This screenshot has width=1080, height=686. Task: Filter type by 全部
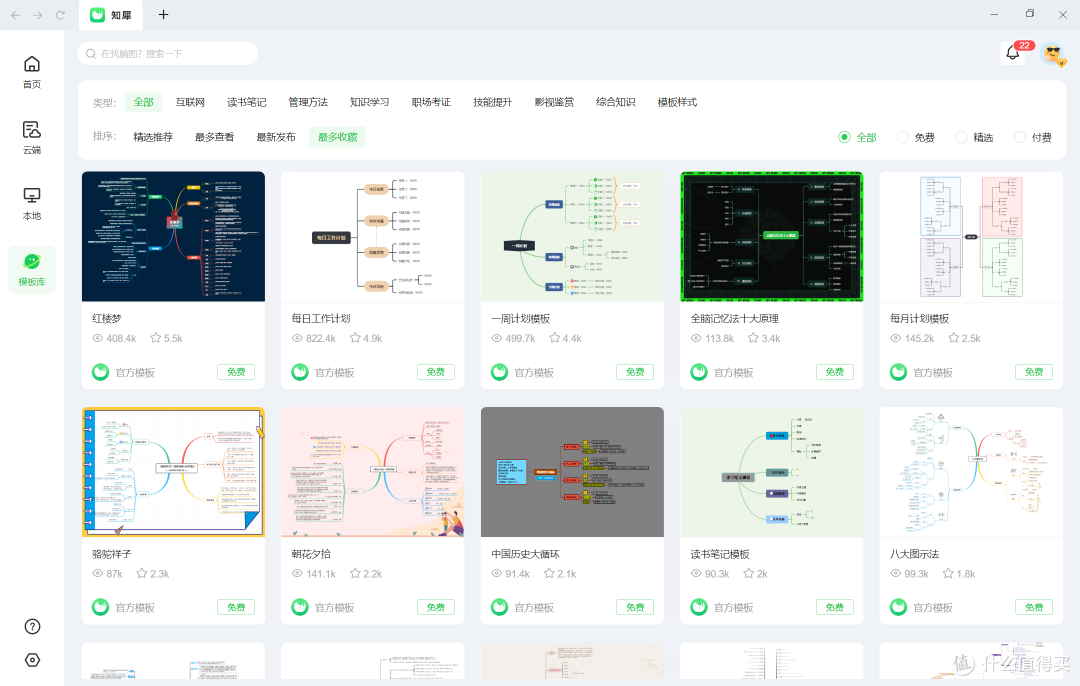tap(143, 102)
